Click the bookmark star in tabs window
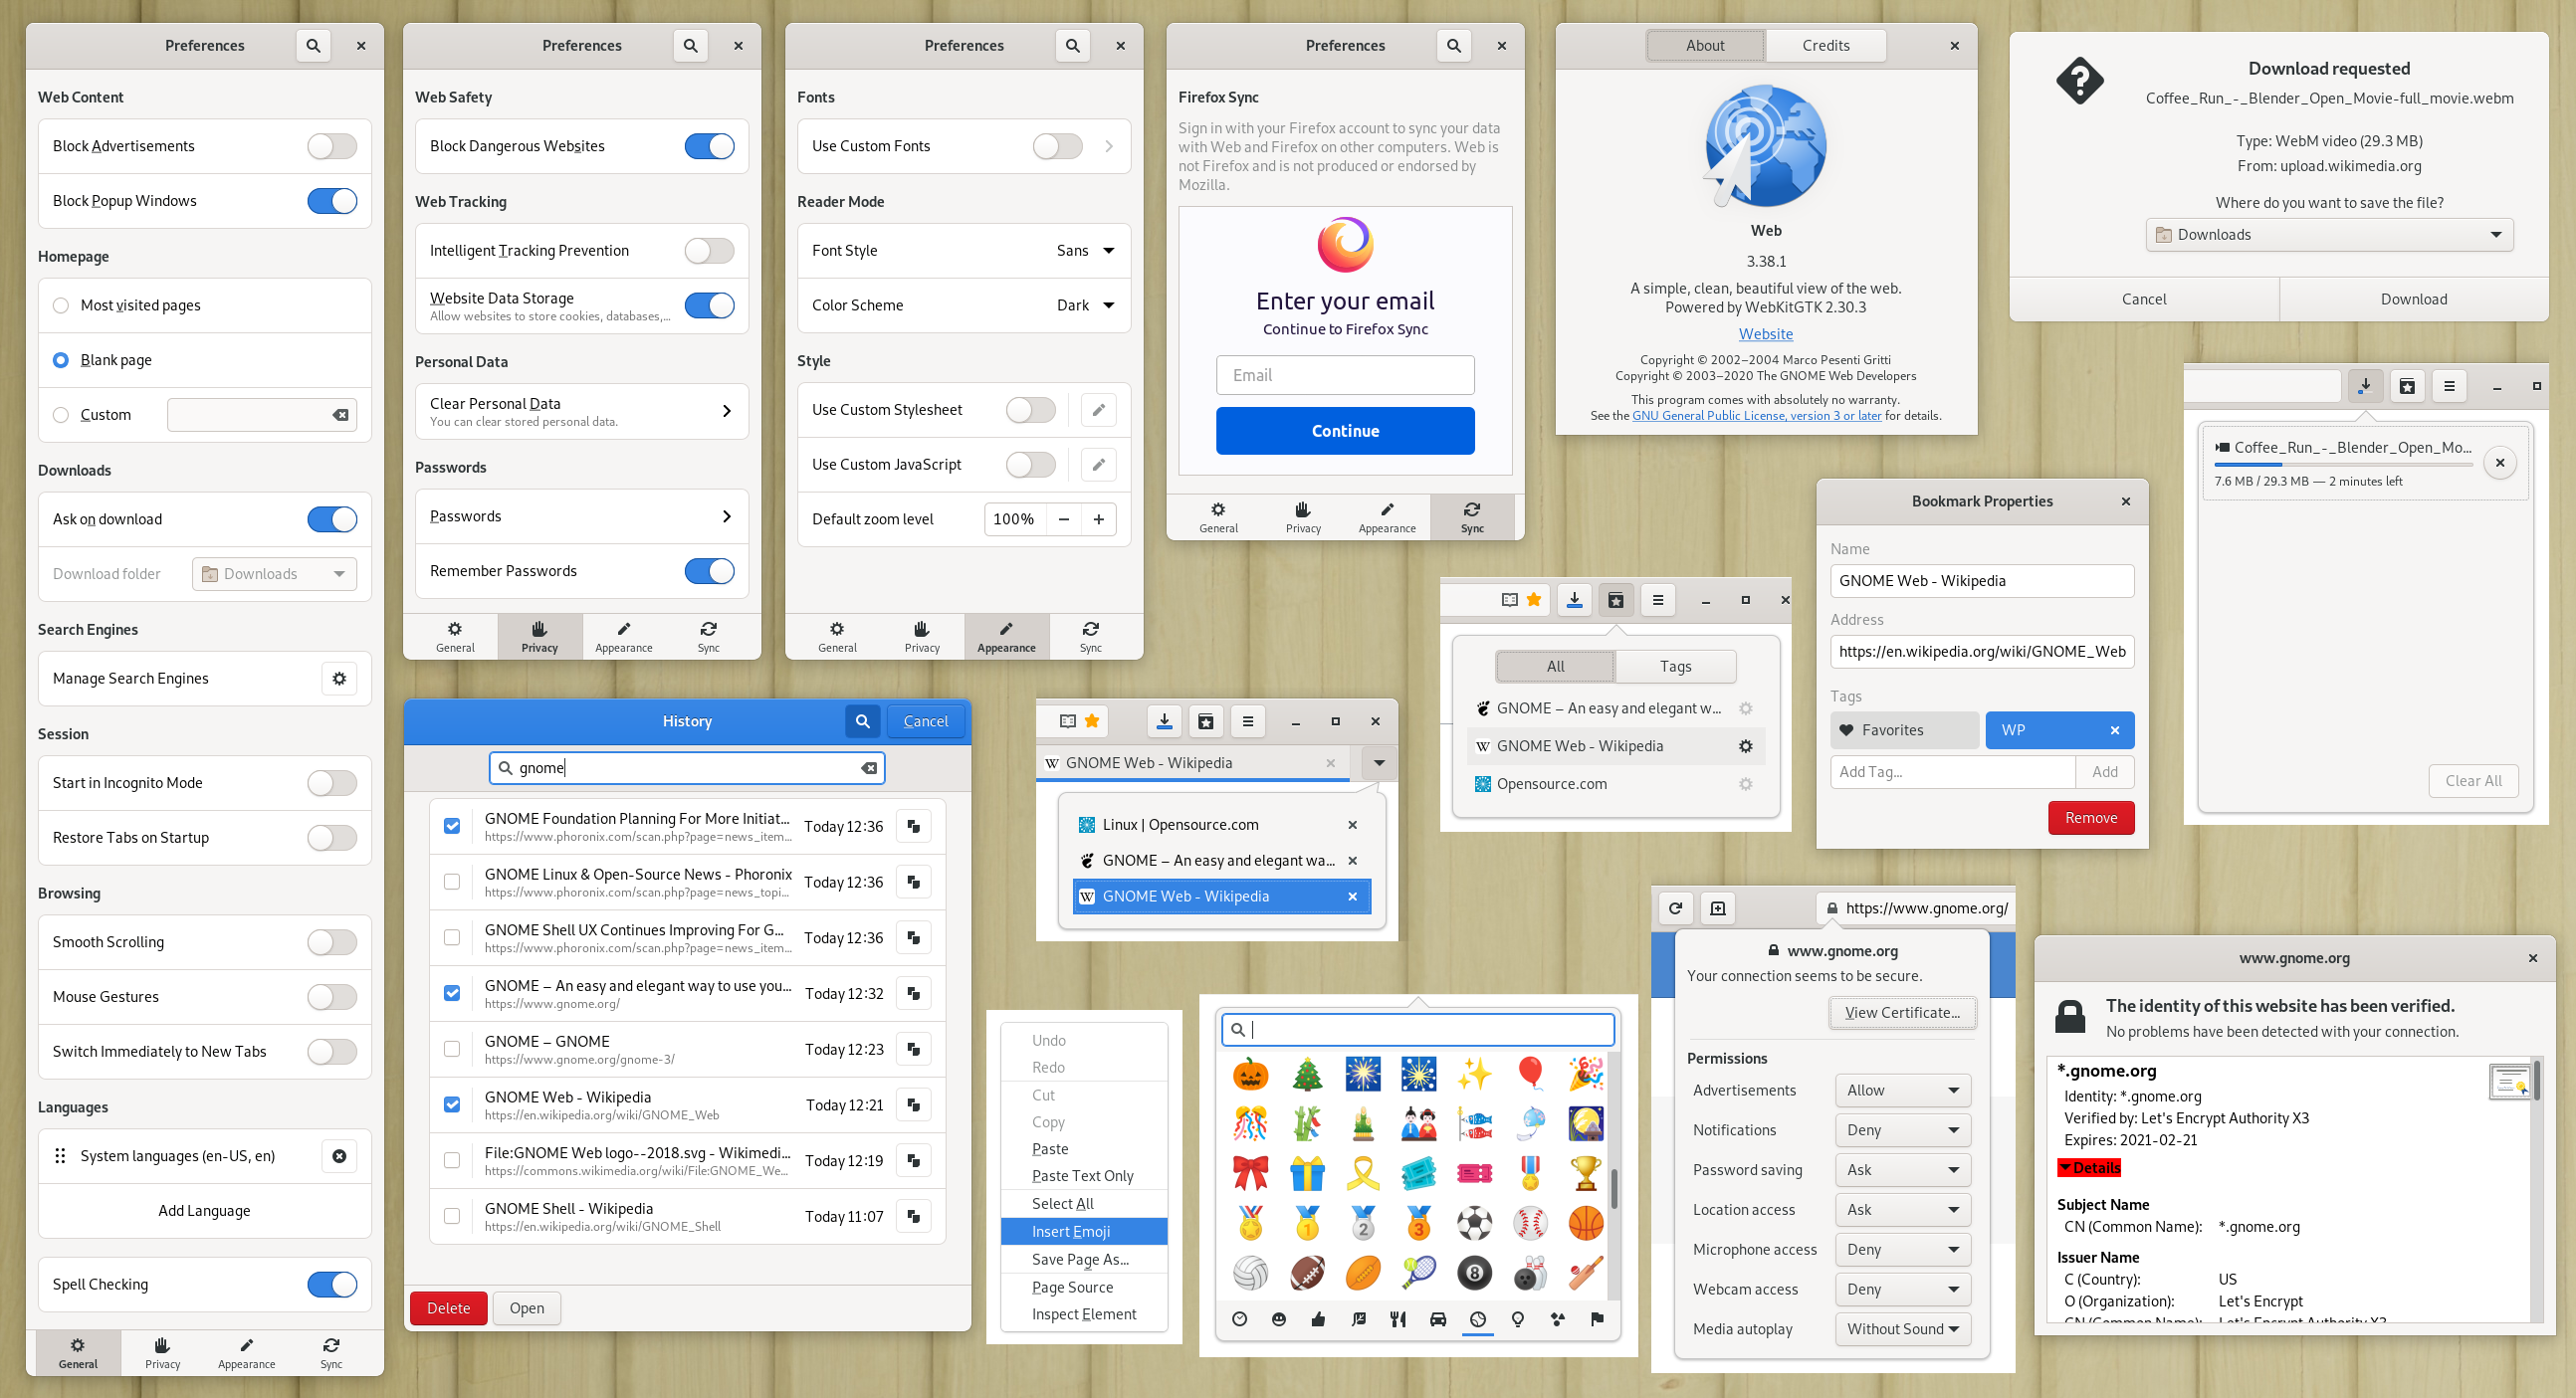The height and width of the screenshot is (1398, 2576). click(1092, 721)
